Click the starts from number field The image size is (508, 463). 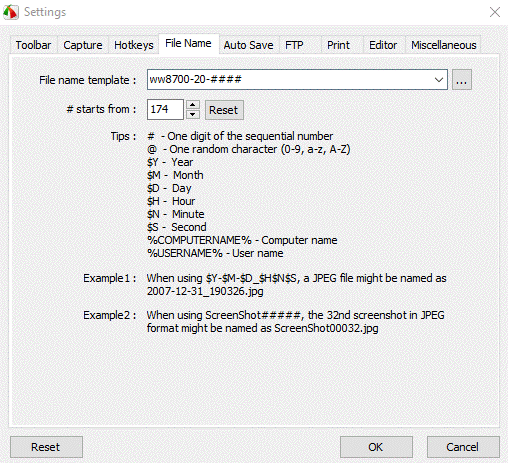tap(165, 109)
